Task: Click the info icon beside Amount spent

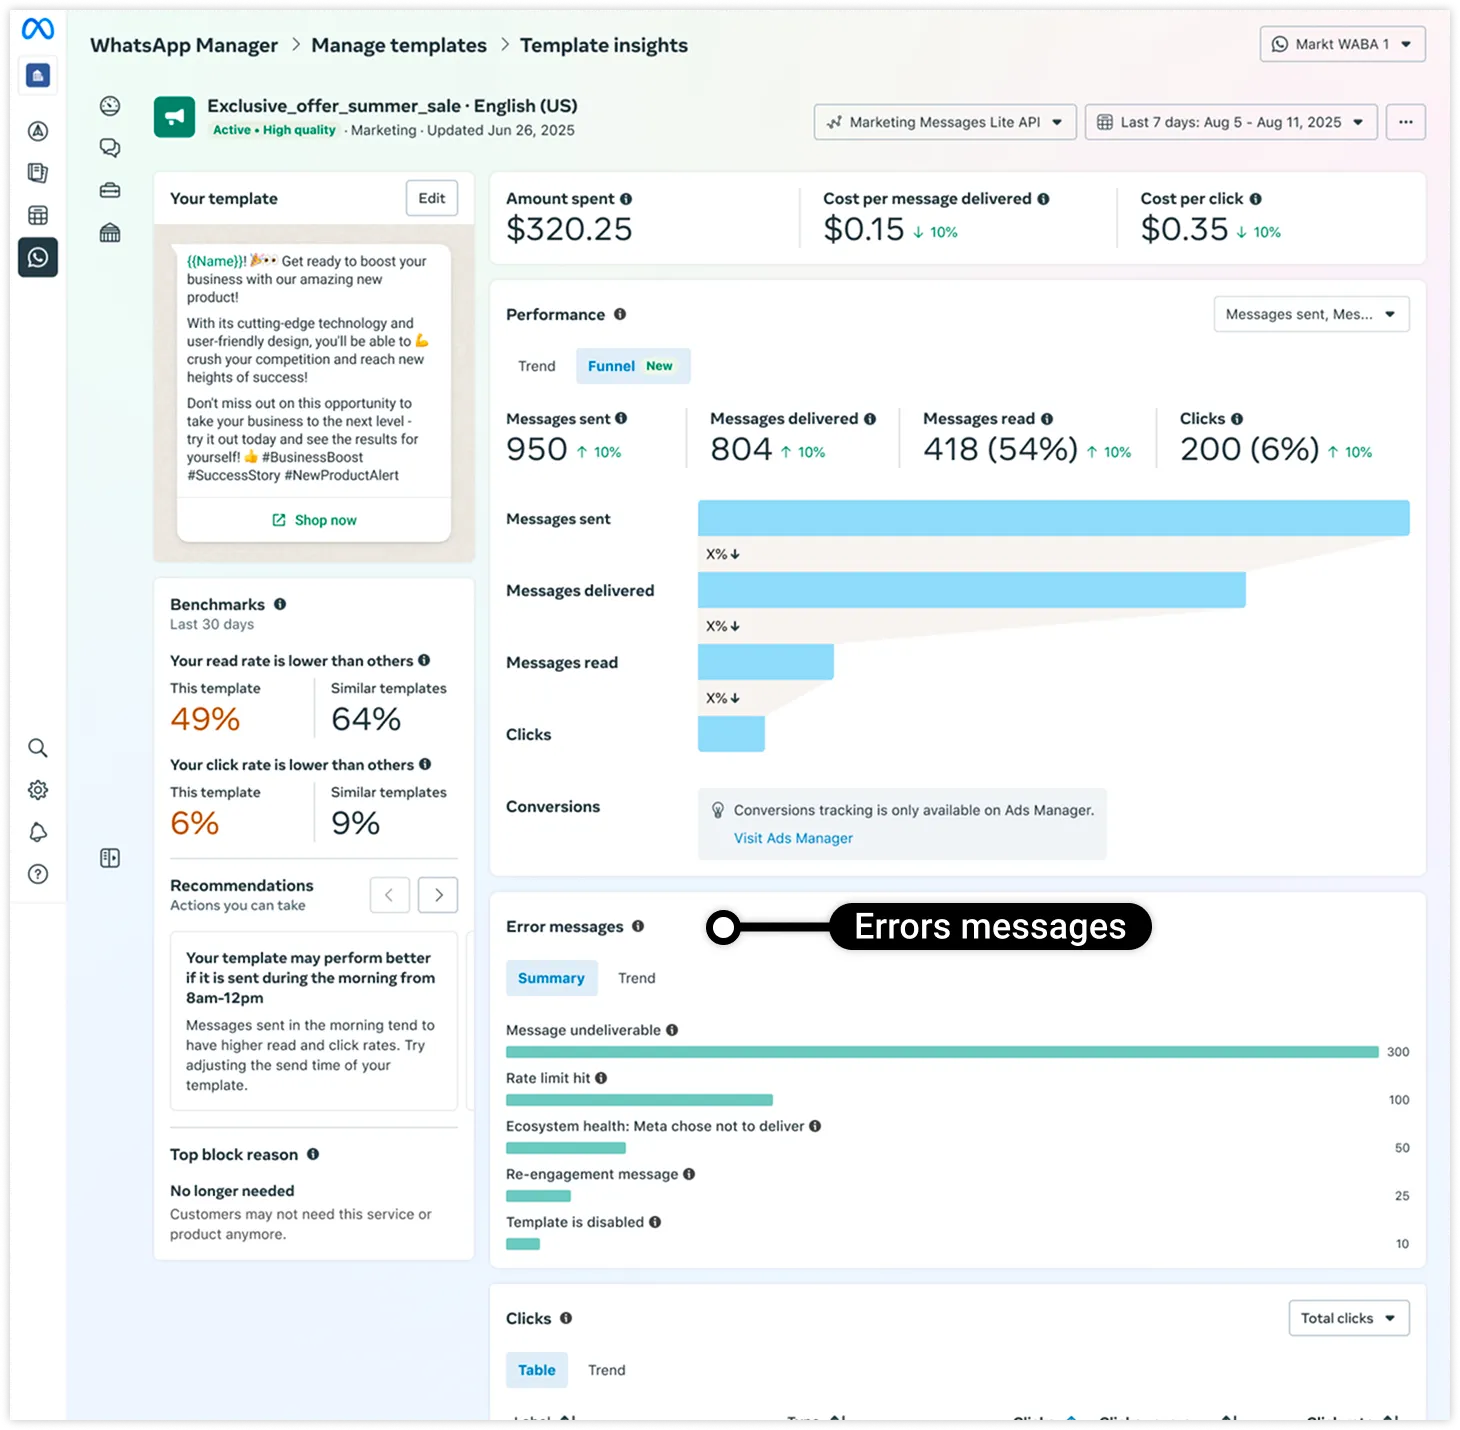Action: tap(626, 199)
